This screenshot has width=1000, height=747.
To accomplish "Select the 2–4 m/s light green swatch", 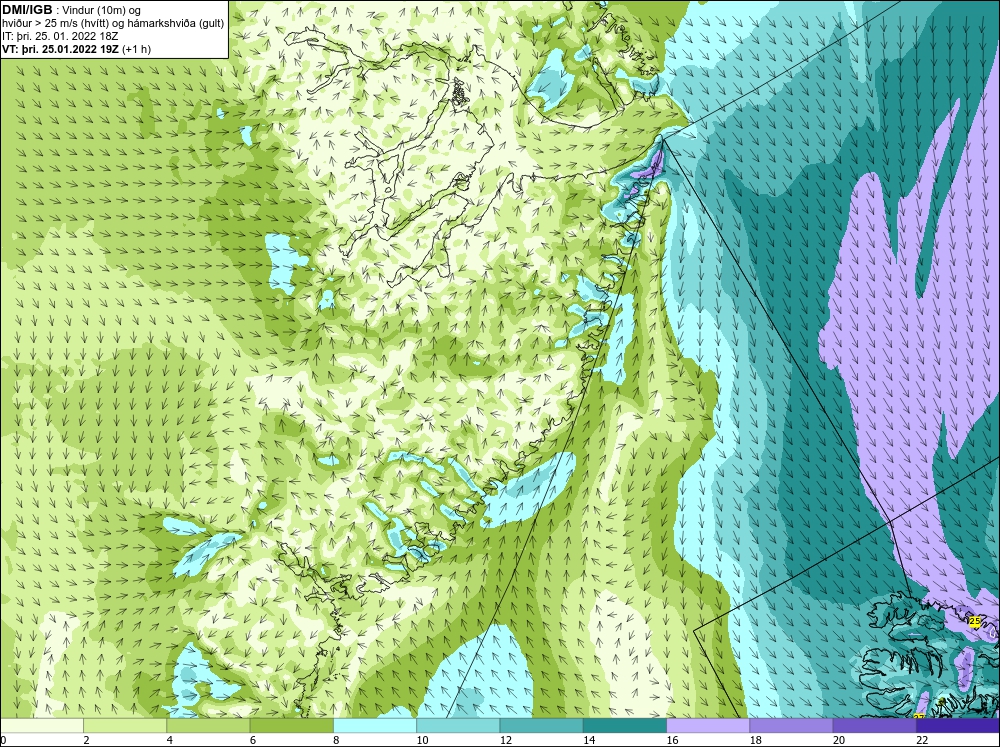I will [x=125, y=726].
